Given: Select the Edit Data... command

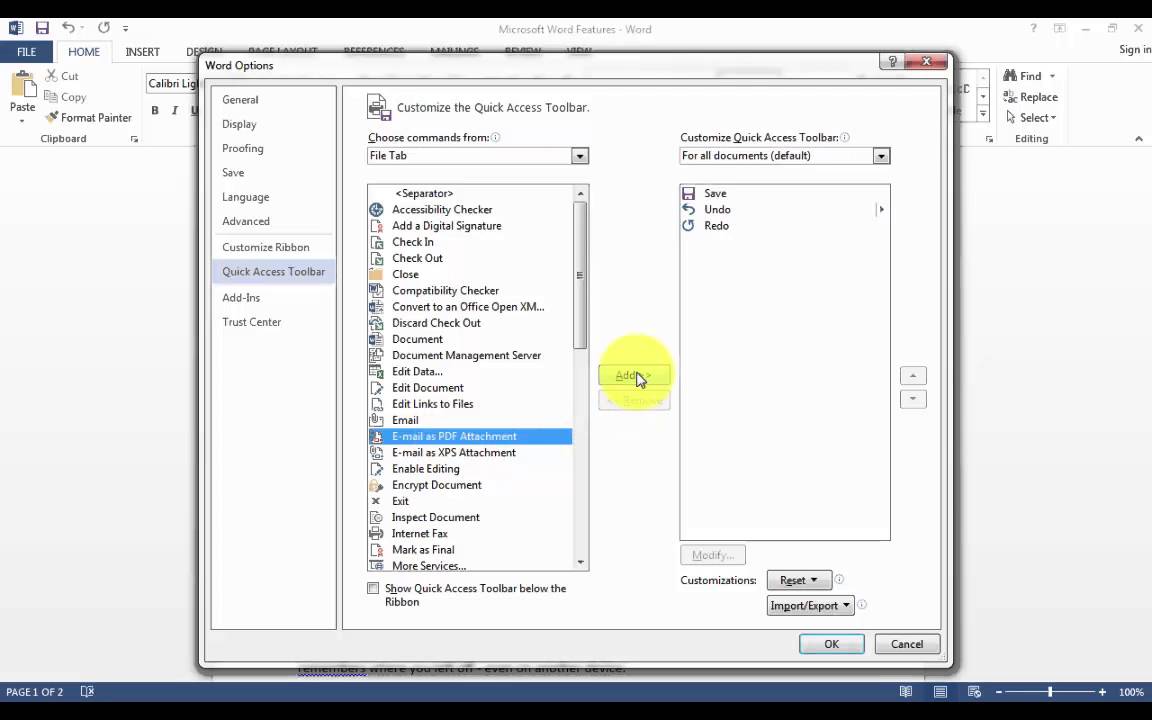Looking at the screenshot, I should [x=470, y=371].
